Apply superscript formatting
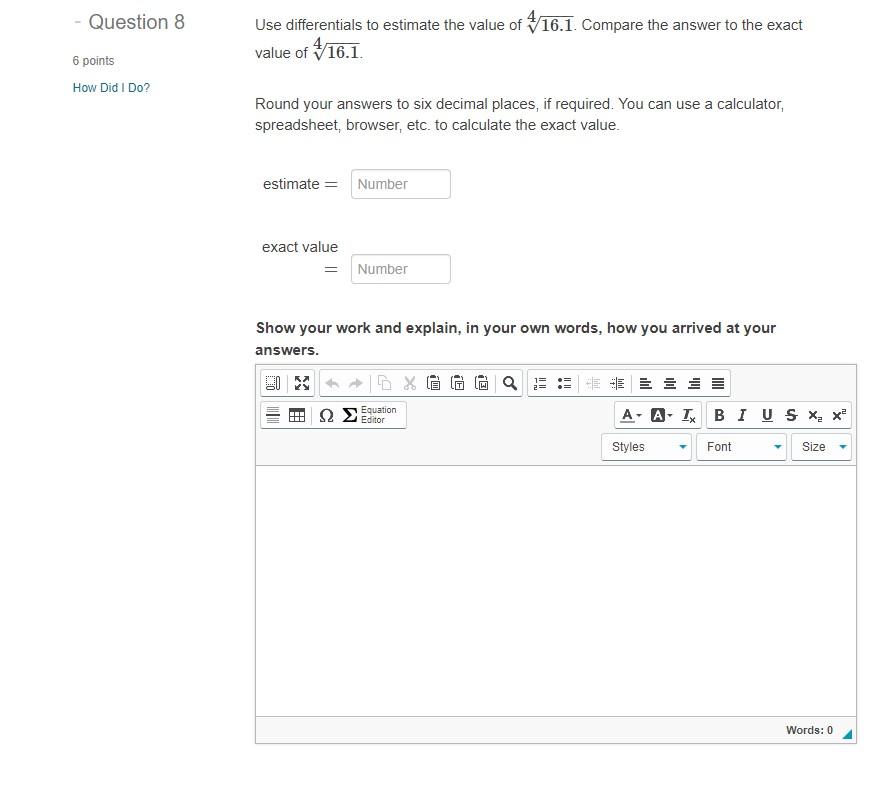Viewport: 871px width, 794px height. 838,415
